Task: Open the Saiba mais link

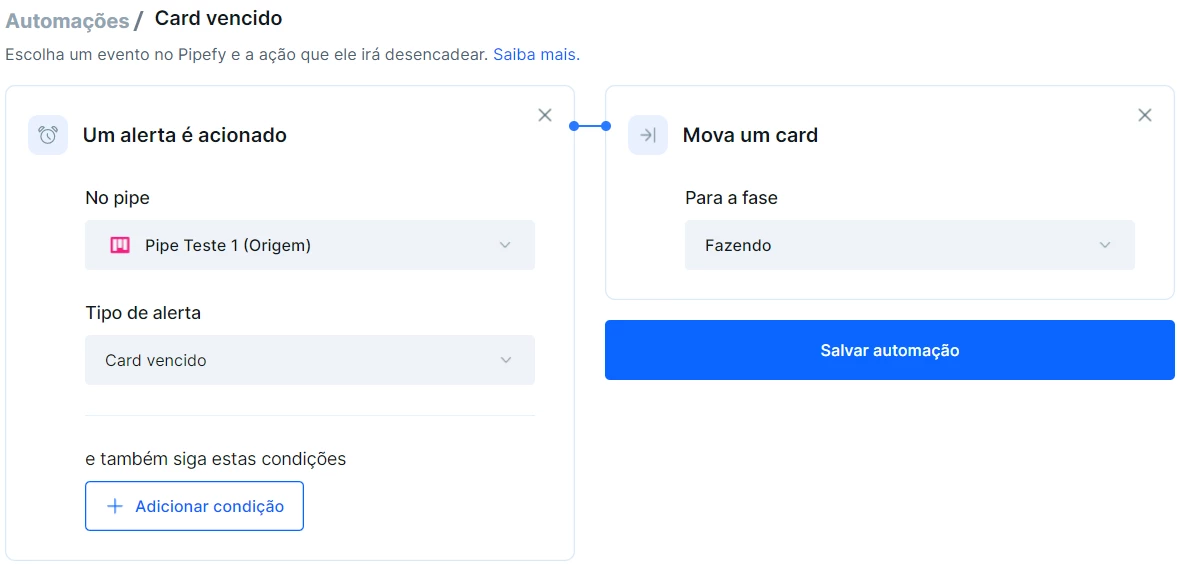Action: click(537, 55)
